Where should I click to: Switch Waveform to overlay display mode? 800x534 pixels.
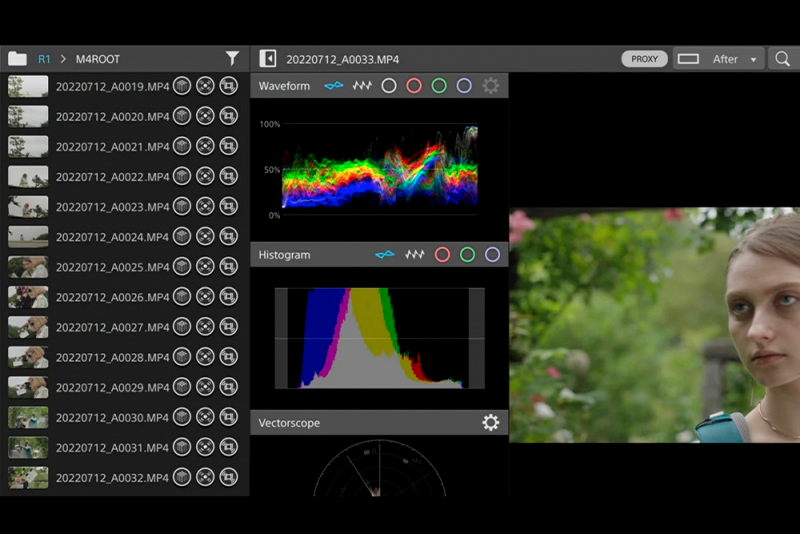[333, 86]
